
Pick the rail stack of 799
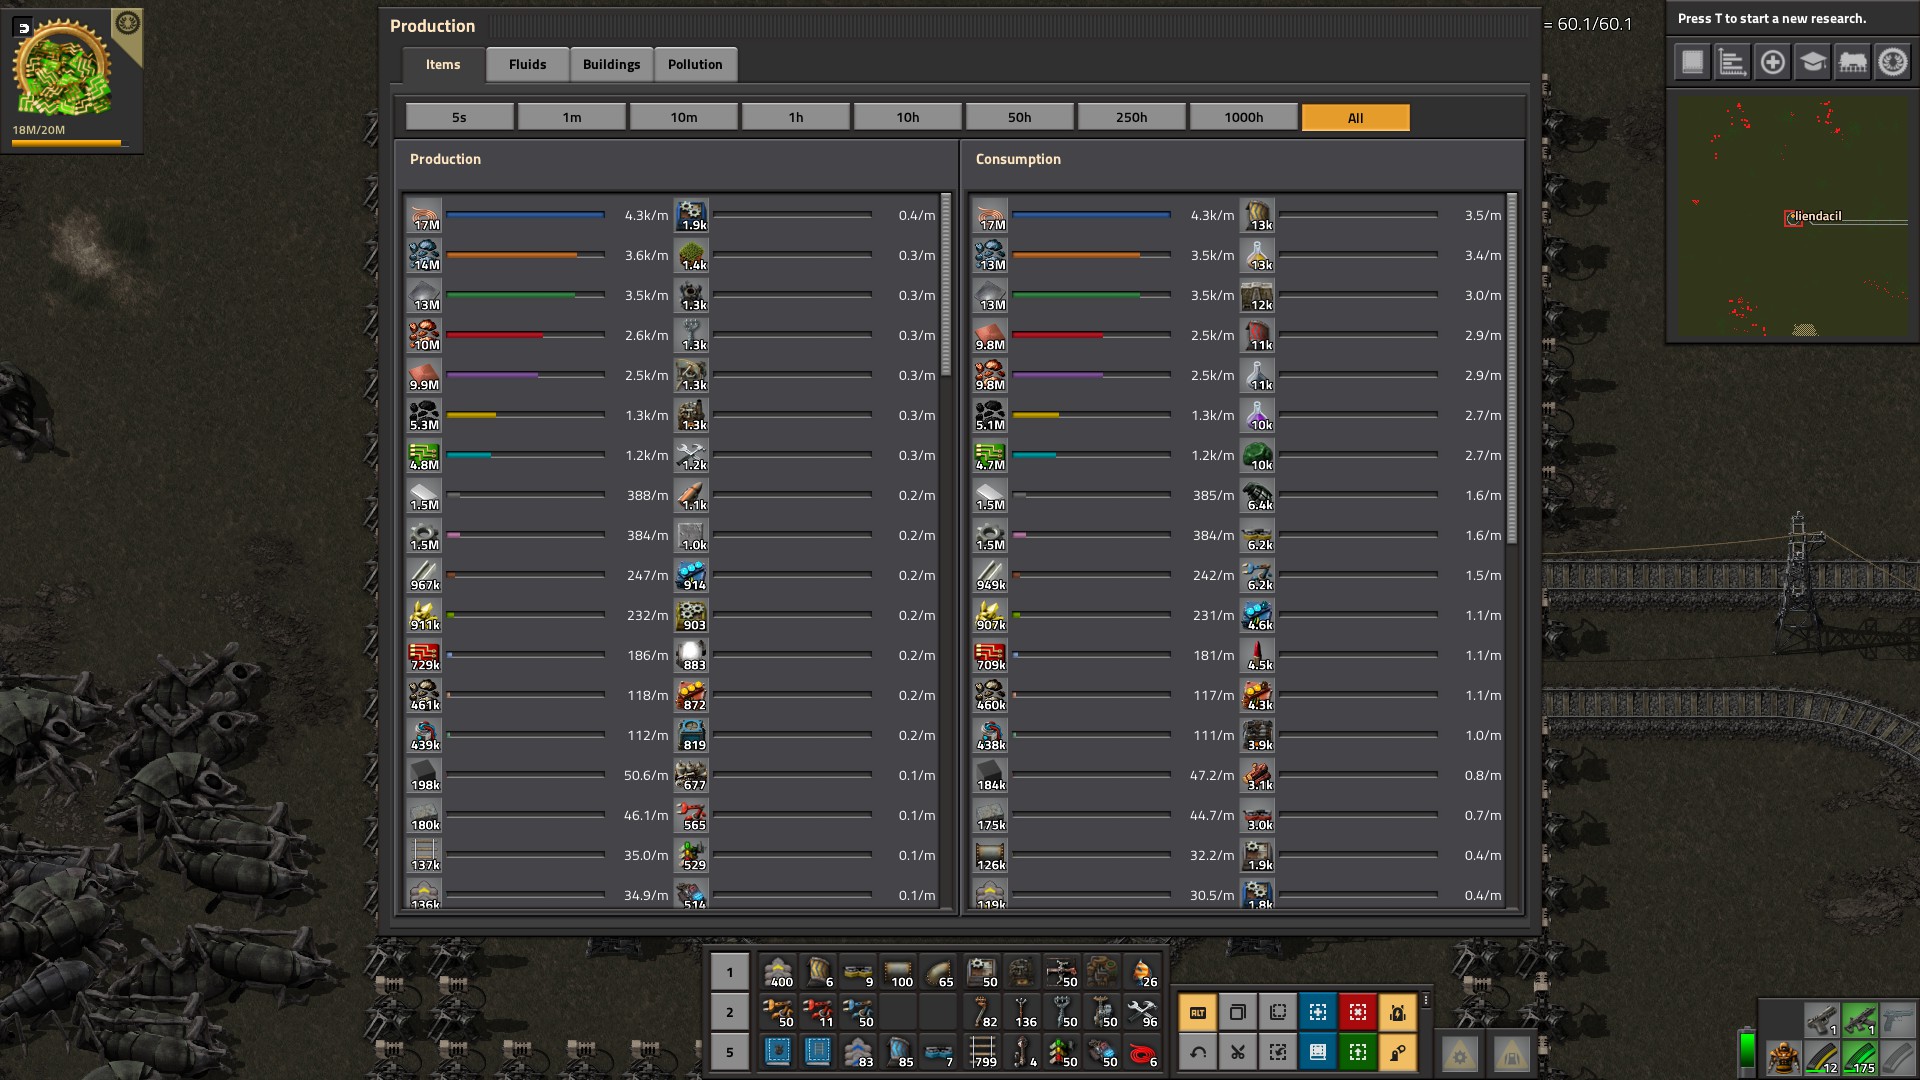(x=982, y=1052)
